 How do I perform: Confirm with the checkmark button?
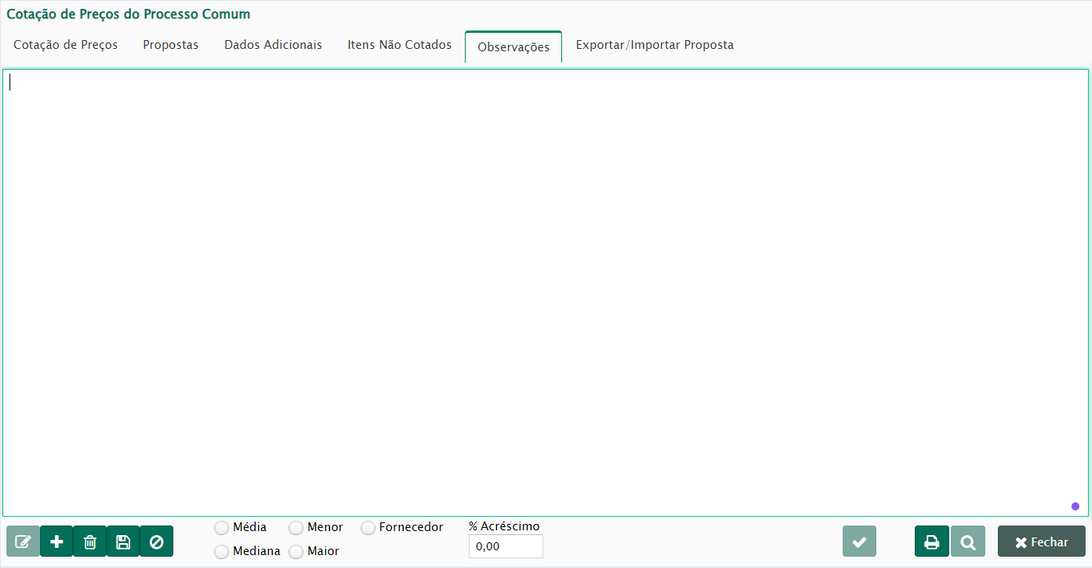click(859, 542)
